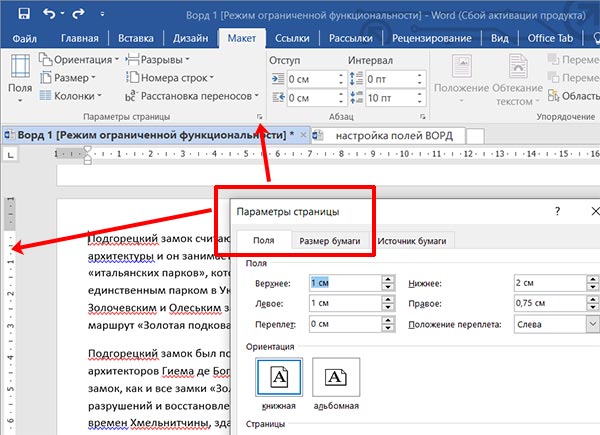This screenshot has height=435, width=600.
Task: Open the Колонки dropdown
Action: click(71, 96)
